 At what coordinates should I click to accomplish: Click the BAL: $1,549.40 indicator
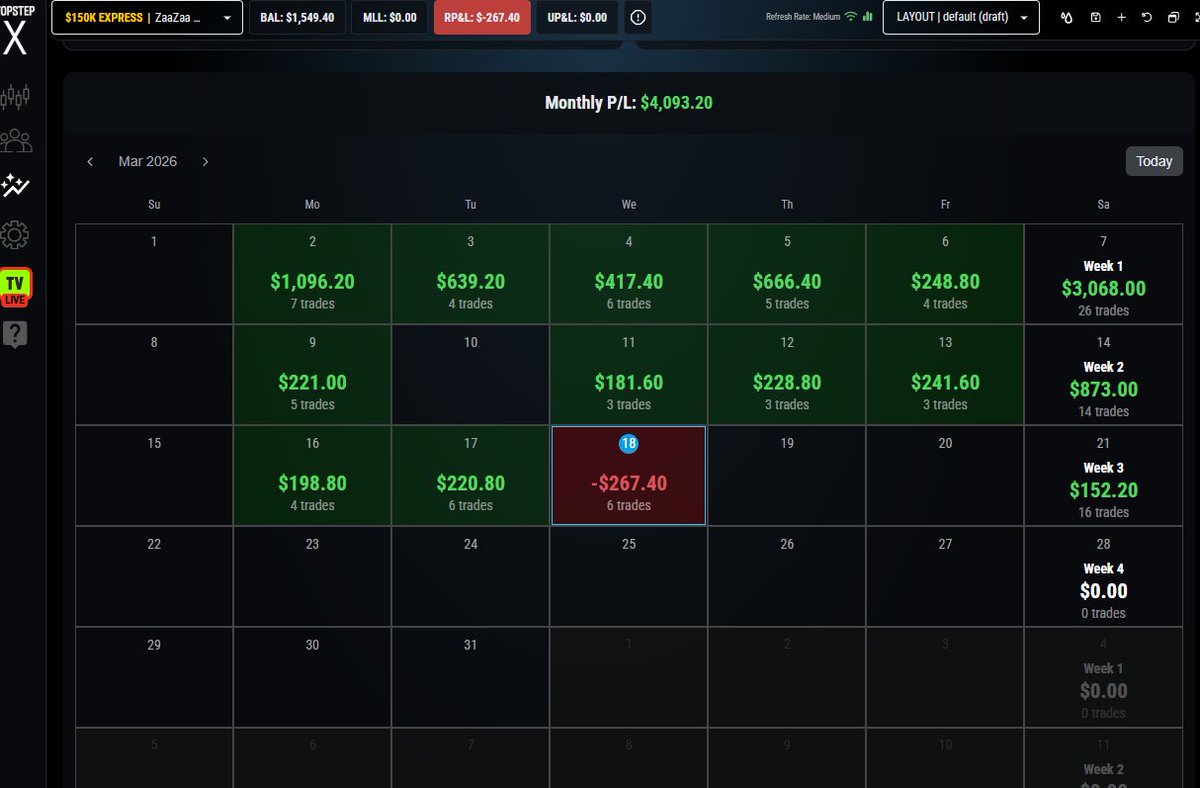point(297,17)
